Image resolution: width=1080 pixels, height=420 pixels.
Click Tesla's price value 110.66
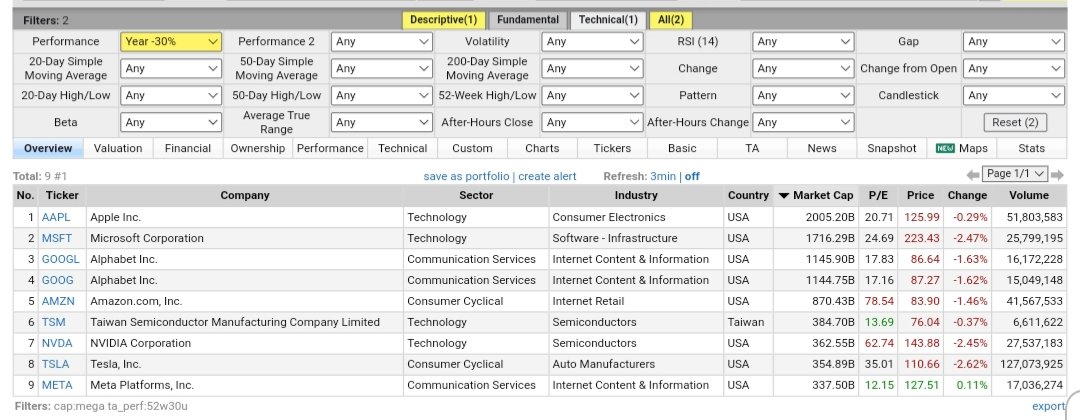point(922,364)
